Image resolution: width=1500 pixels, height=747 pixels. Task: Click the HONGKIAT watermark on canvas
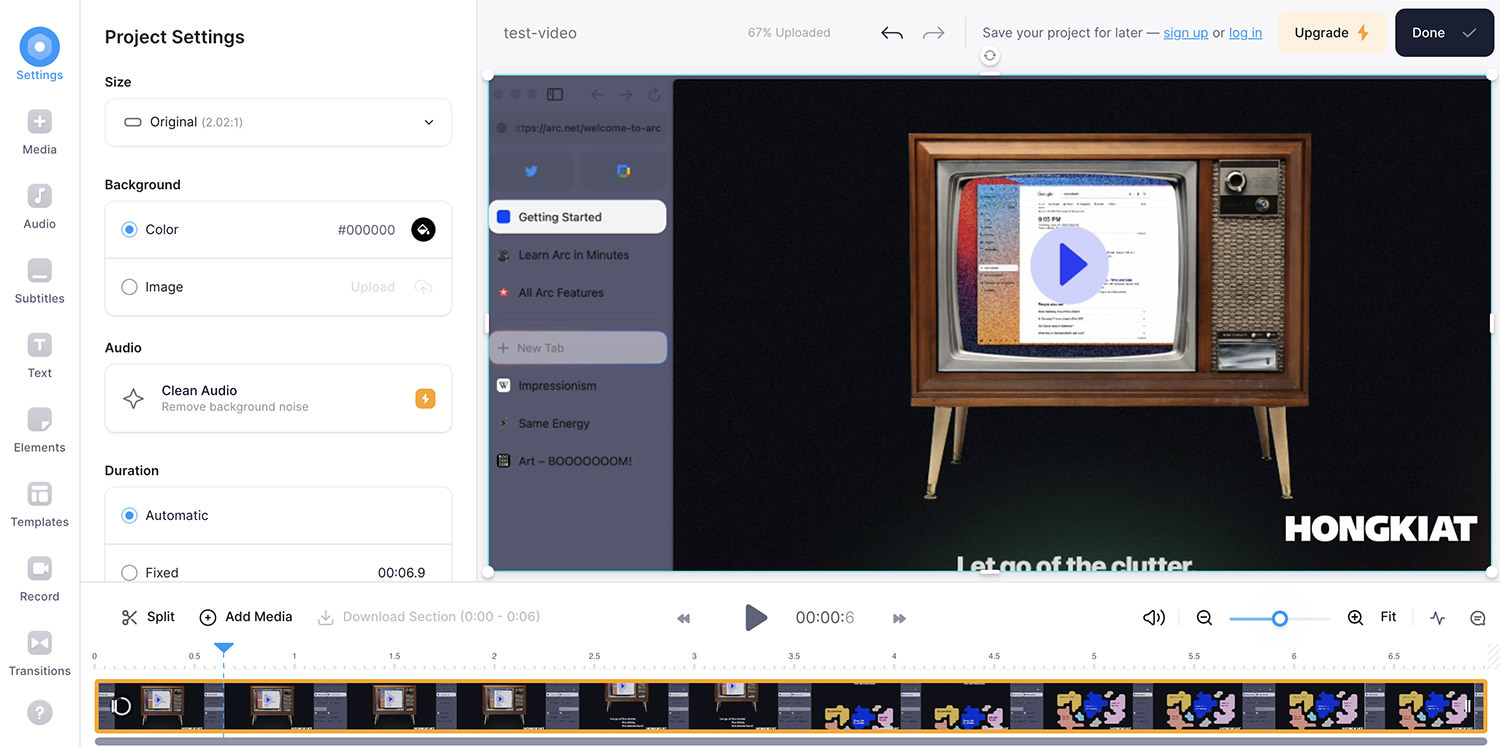coord(1381,529)
